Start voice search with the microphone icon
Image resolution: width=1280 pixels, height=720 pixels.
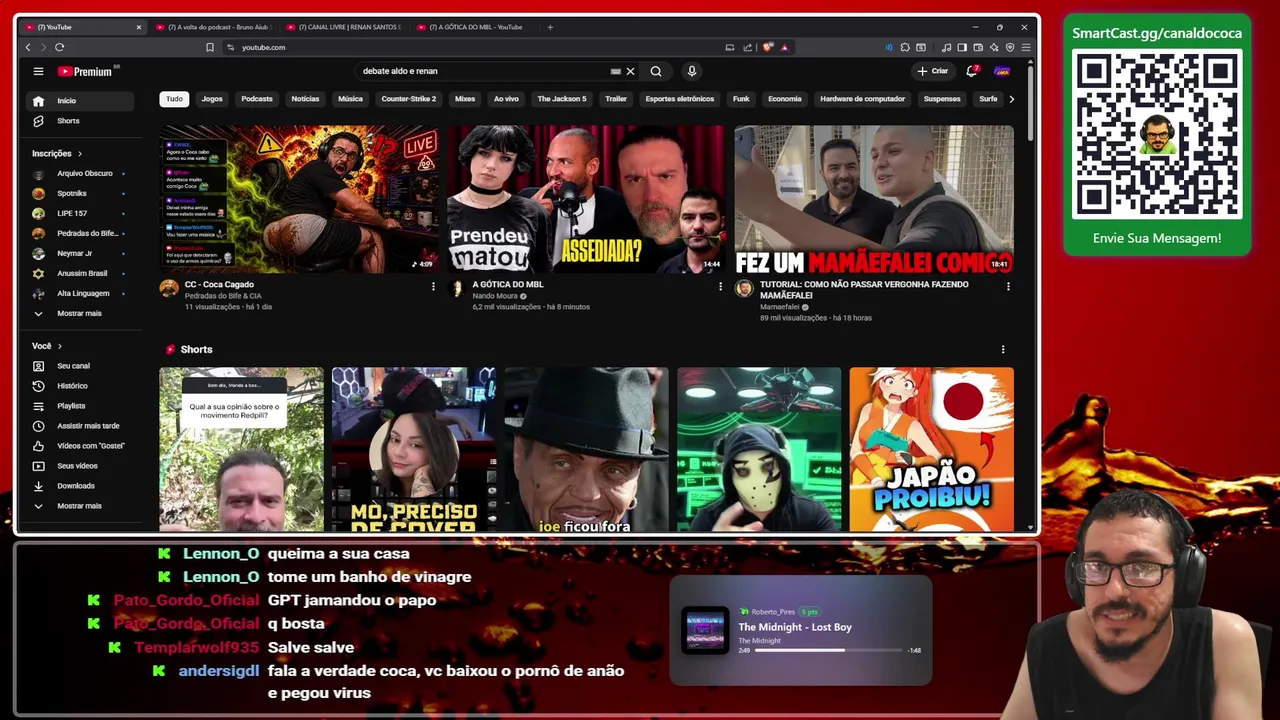pos(691,71)
